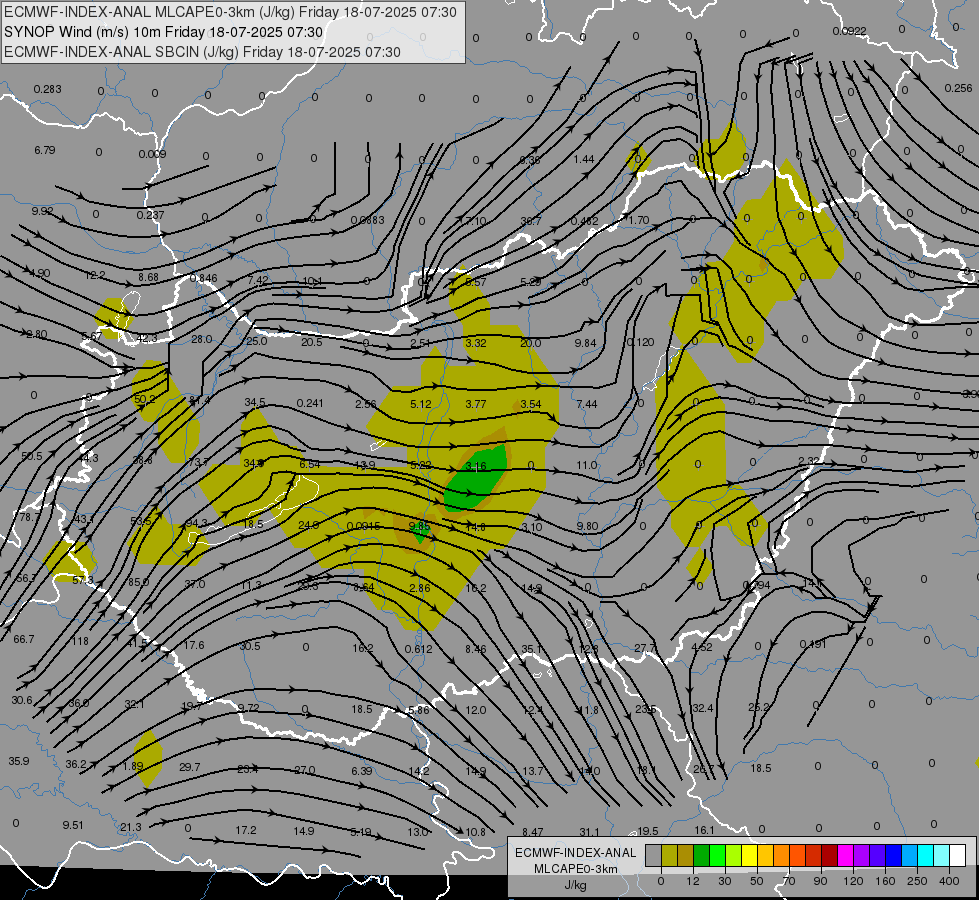979x900 pixels.
Task: Pick the cyan legend swatch after 250
Action: tap(925, 855)
